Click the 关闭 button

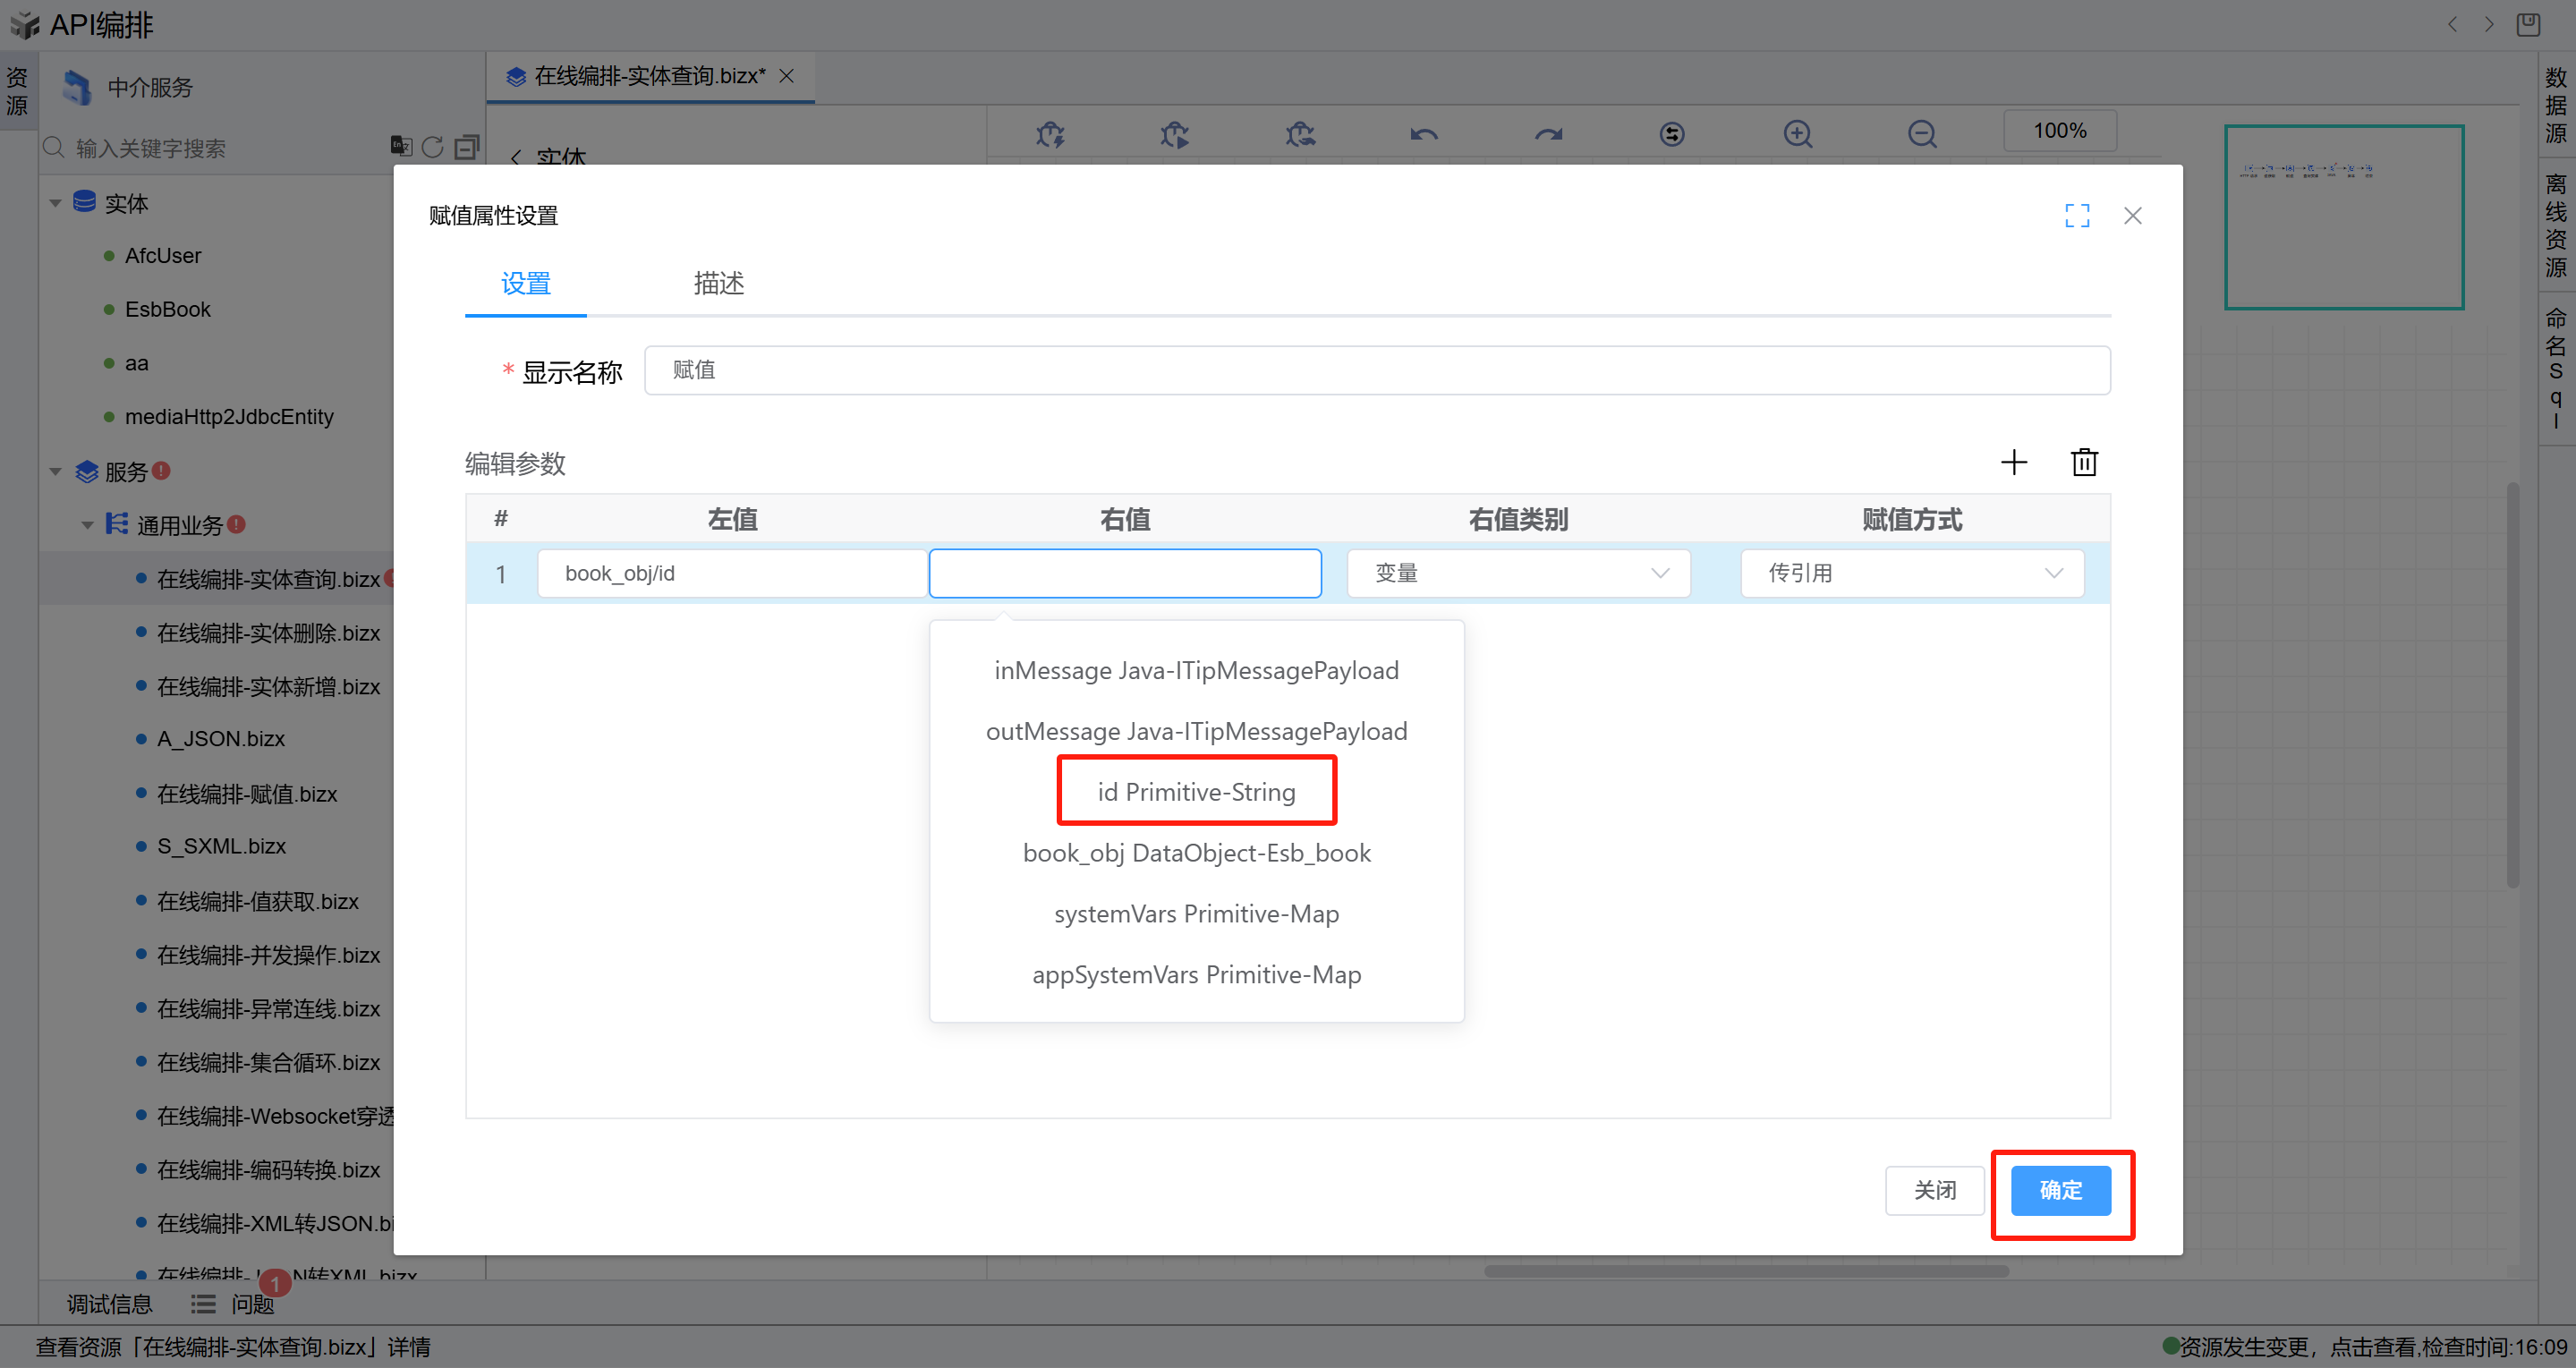[1934, 1190]
